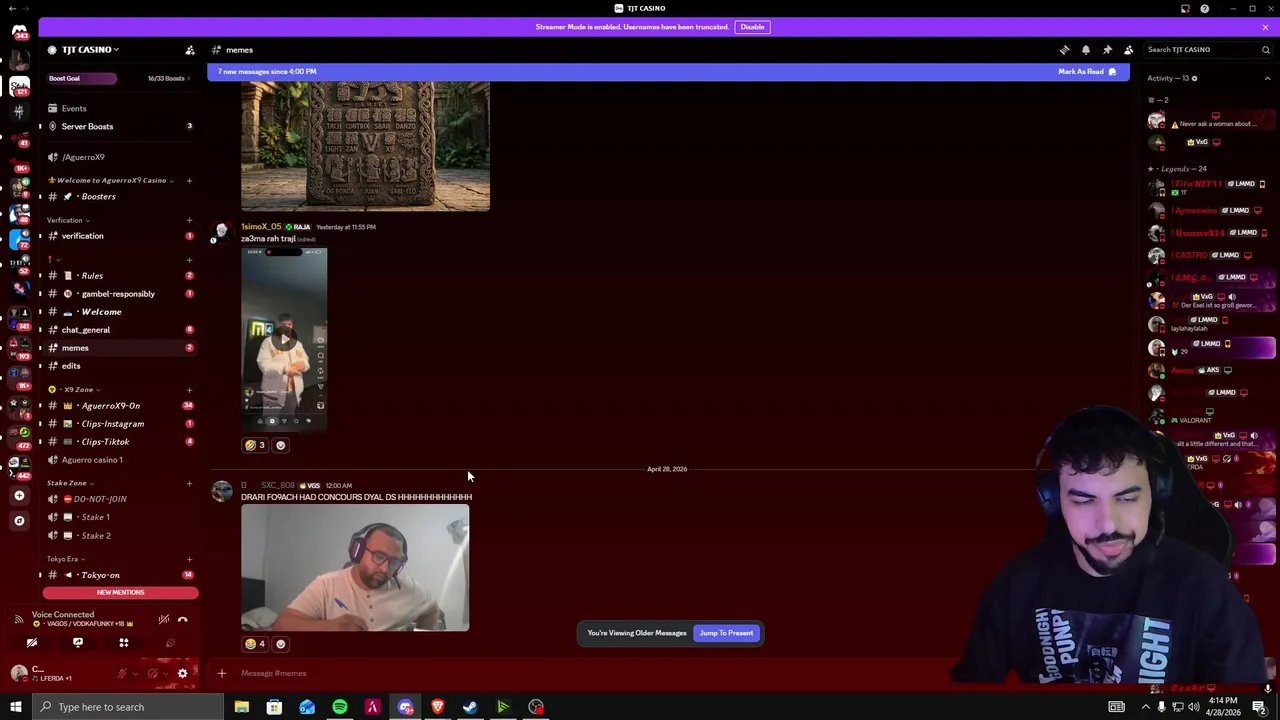Image resolution: width=1280 pixels, height=720 pixels.
Task: Click 16/33 Boosts link
Action: (168, 78)
